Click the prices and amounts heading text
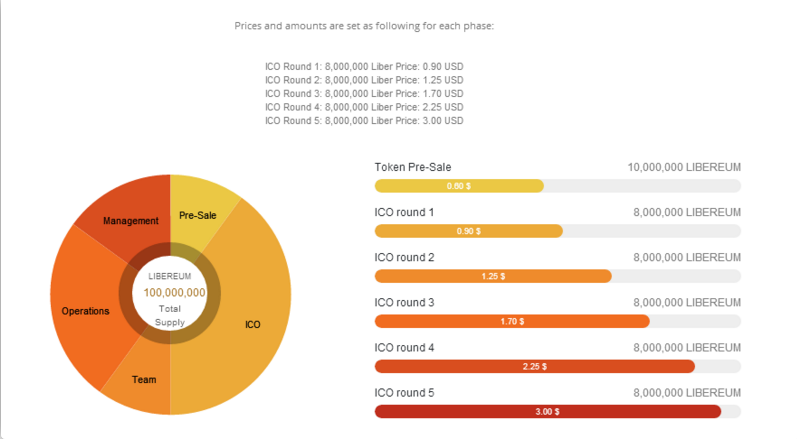Viewport: 797px width, 439px height. click(364, 26)
